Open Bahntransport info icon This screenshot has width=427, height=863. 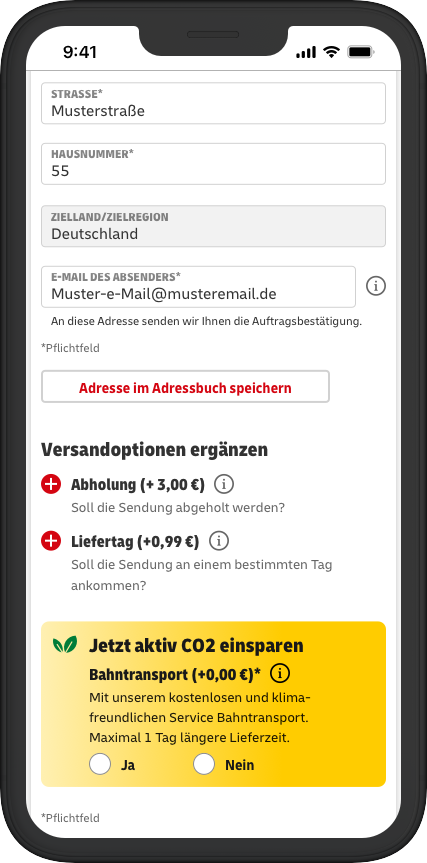(280, 673)
